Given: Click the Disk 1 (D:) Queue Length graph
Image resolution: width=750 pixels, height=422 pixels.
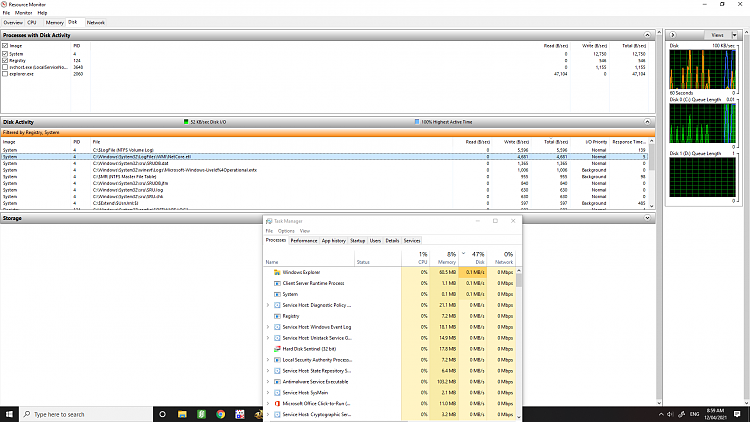Looking at the screenshot, I should tap(702, 177).
